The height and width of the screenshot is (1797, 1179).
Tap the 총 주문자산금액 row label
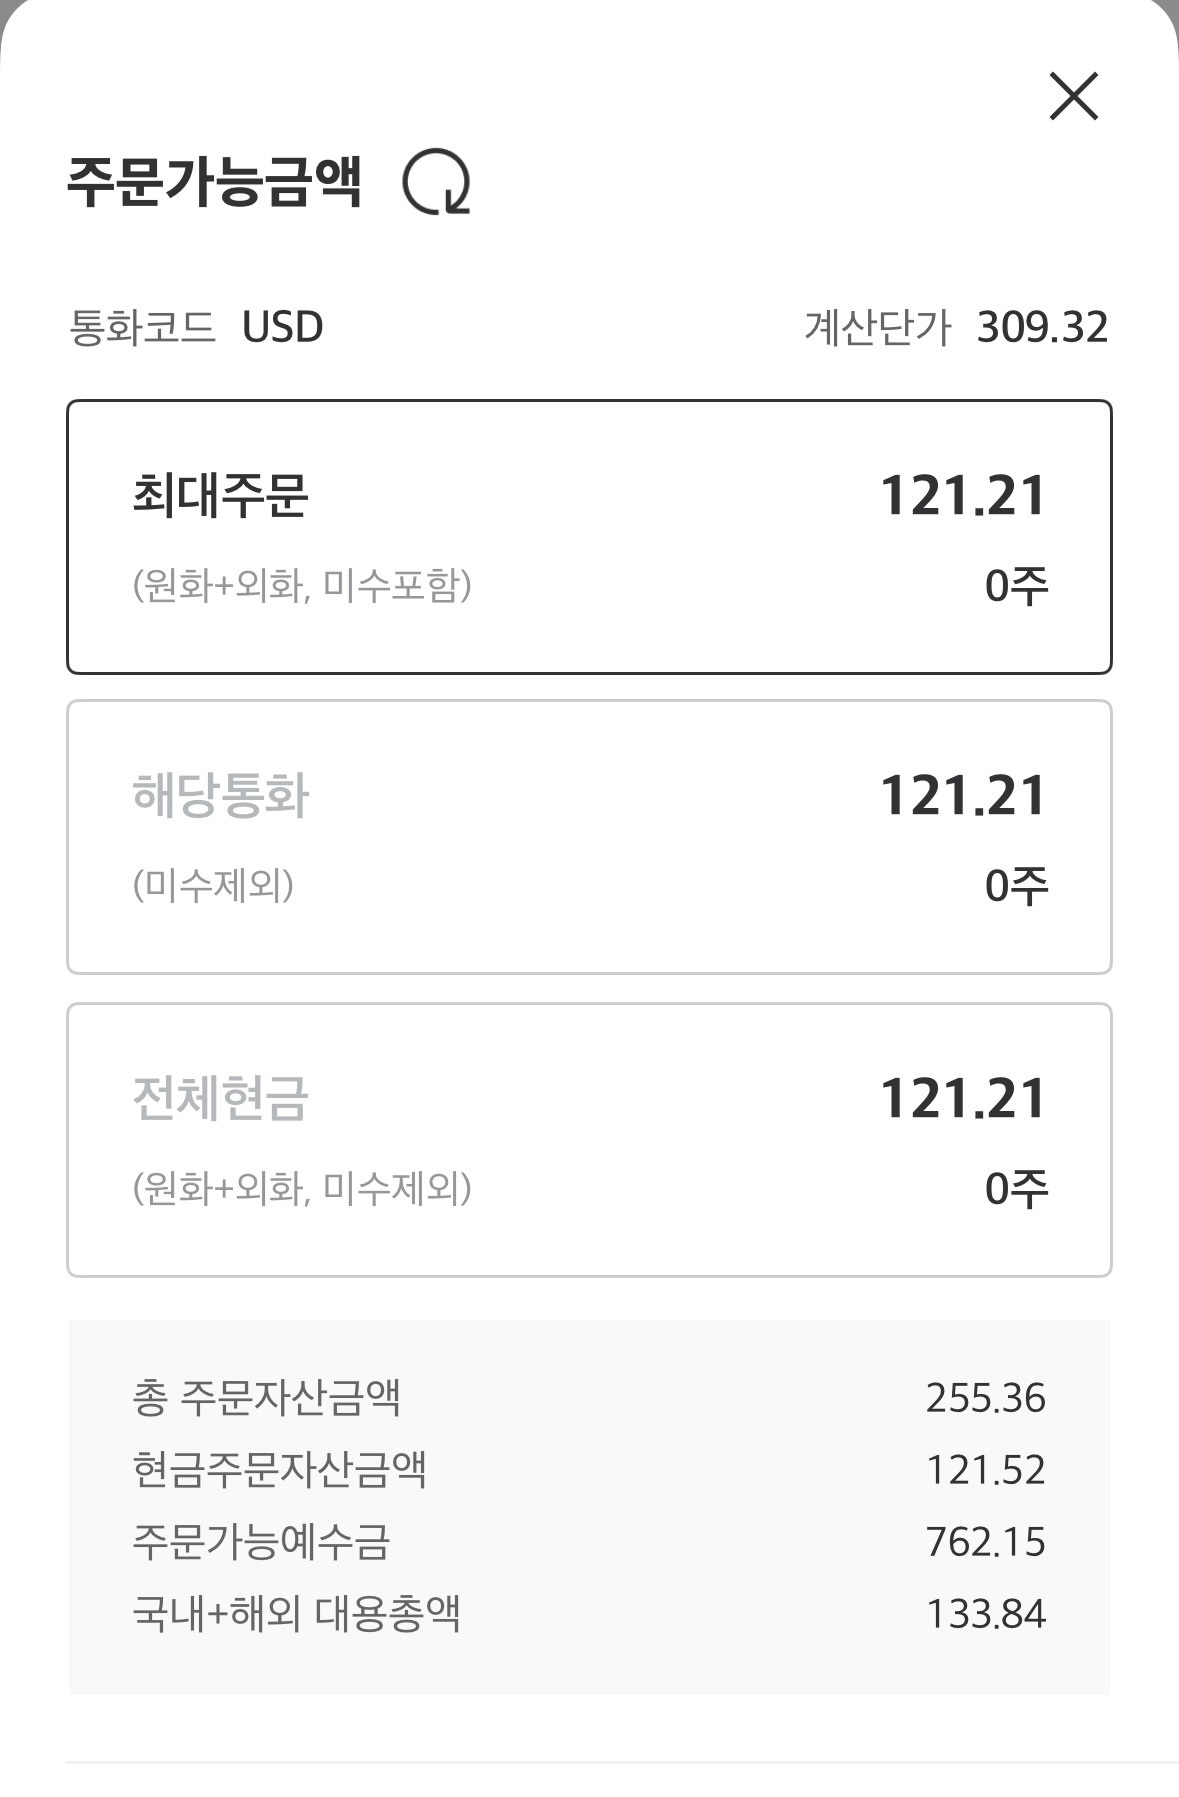(x=266, y=1398)
